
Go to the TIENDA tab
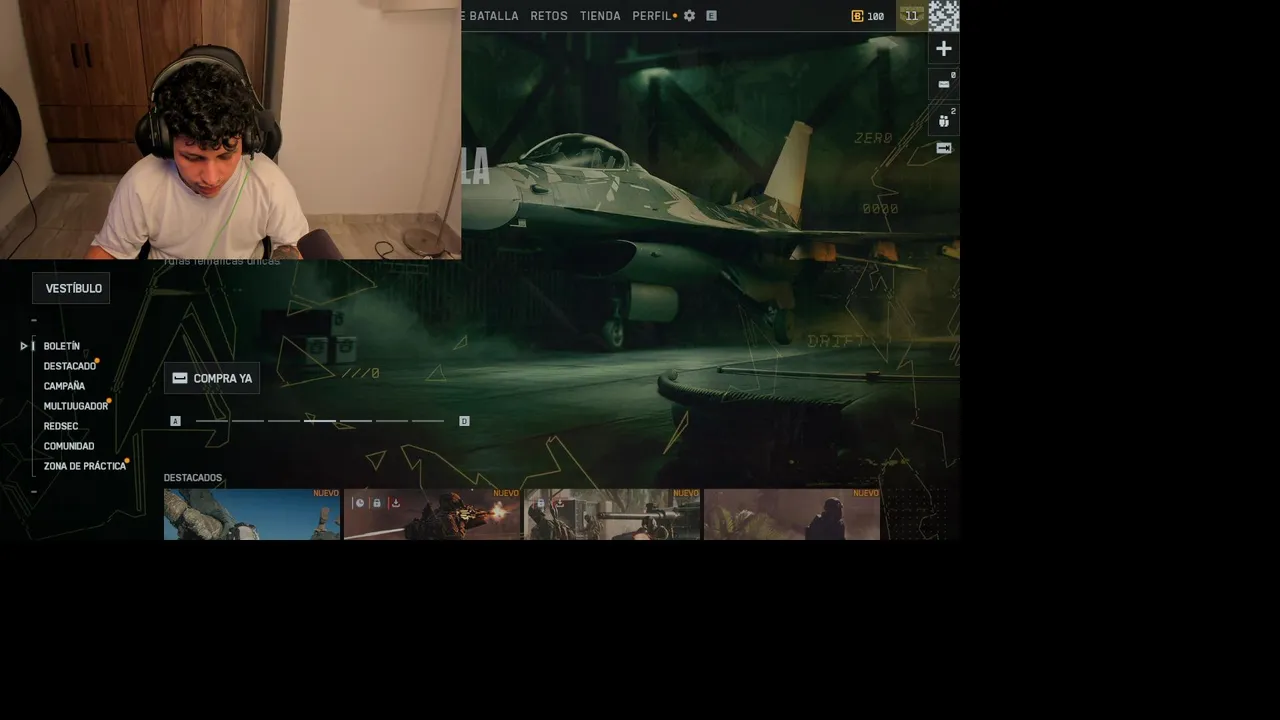tap(600, 16)
